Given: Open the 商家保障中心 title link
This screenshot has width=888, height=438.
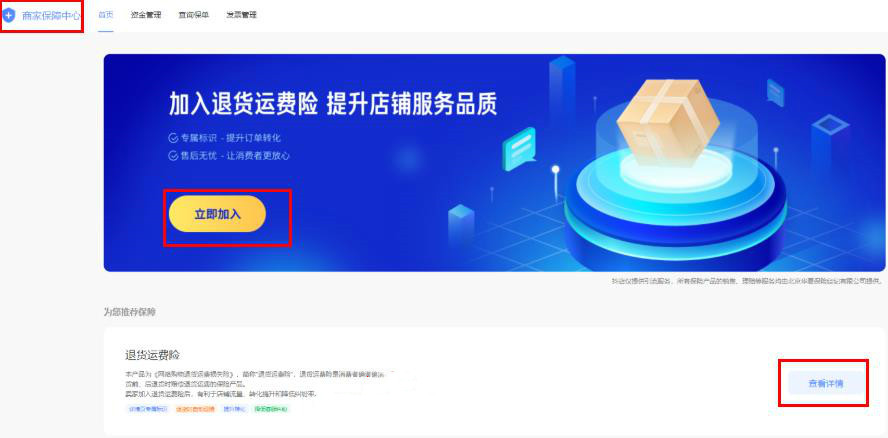Looking at the screenshot, I should [x=51, y=15].
